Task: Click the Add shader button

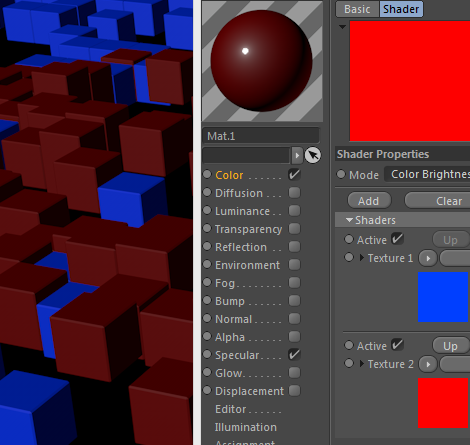Action: tap(369, 201)
